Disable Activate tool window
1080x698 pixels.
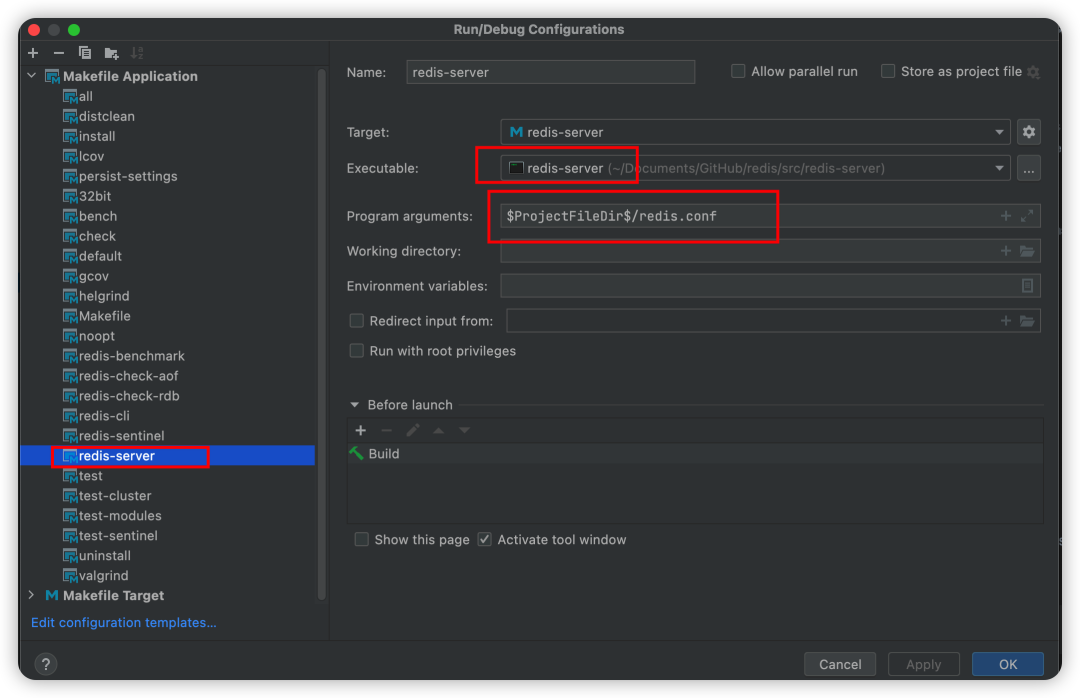(x=484, y=539)
